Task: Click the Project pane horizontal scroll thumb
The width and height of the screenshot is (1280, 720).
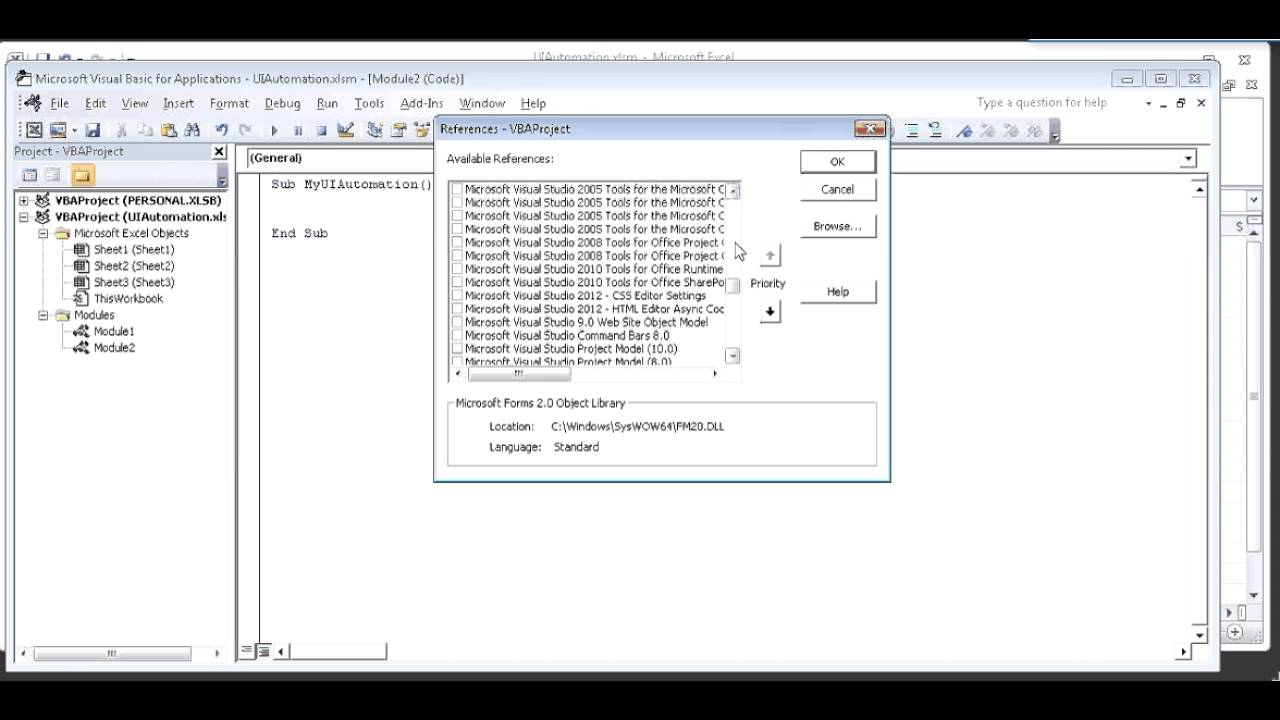Action: click(x=112, y=653)
